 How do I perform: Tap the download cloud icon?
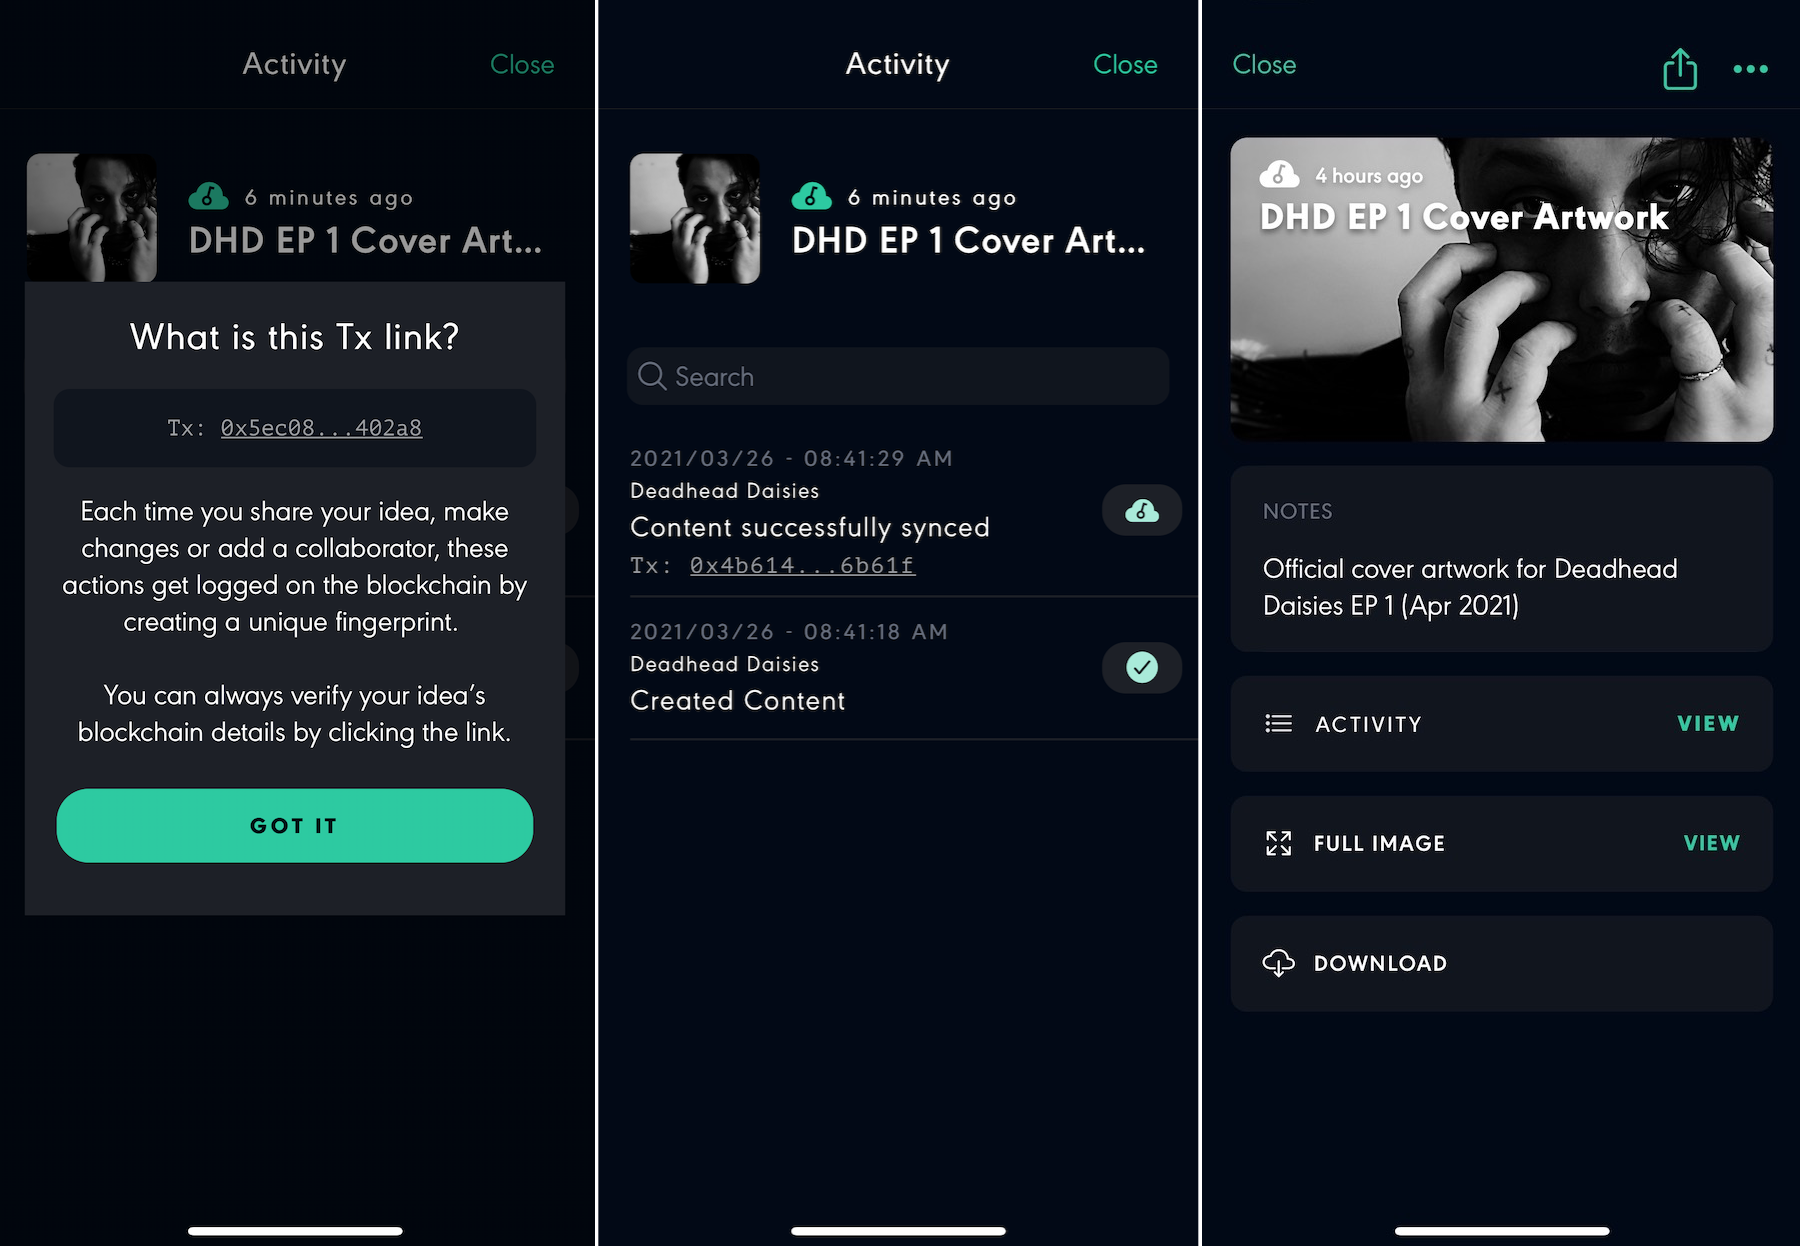coord(1278,963)
